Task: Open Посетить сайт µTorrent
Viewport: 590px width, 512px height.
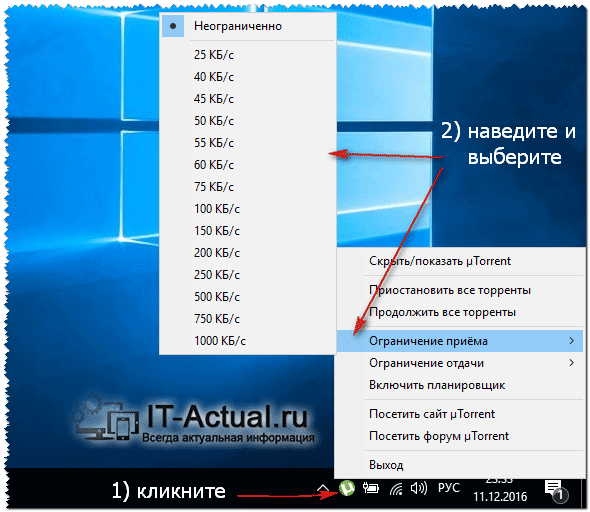Action: (x=460, y=414)
